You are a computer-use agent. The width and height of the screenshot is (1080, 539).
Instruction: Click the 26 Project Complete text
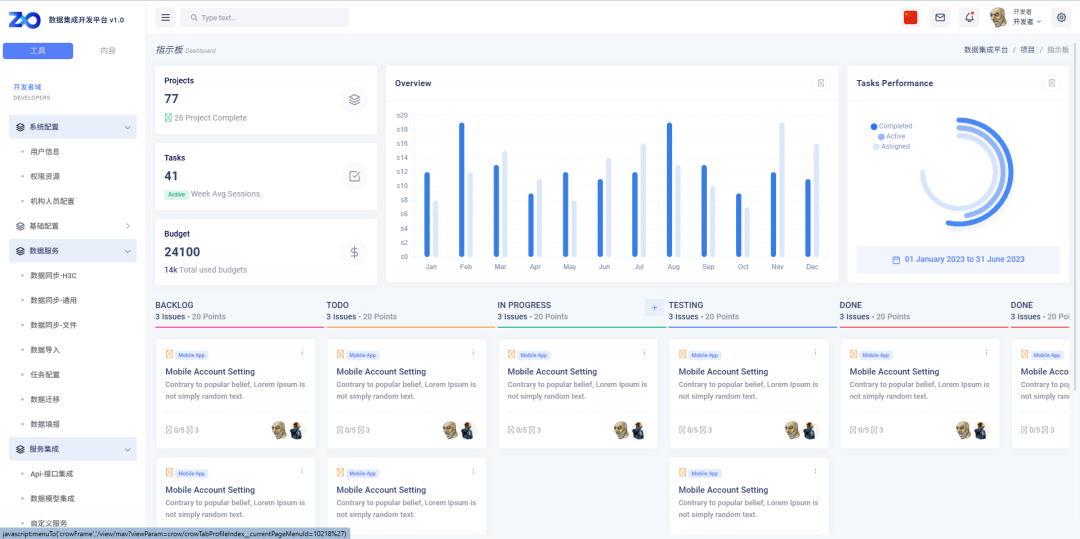[210, 118]
